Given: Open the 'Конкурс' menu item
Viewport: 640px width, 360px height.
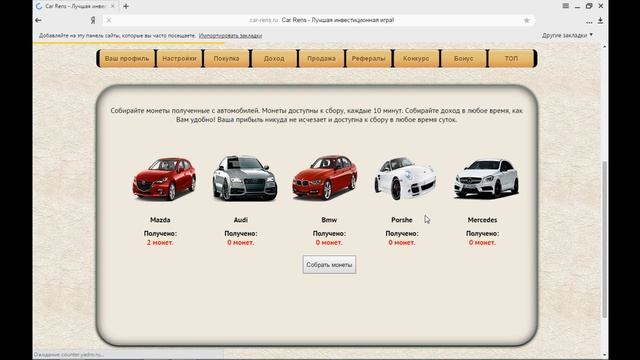Looking at the screenshot, I should (416, 58).
